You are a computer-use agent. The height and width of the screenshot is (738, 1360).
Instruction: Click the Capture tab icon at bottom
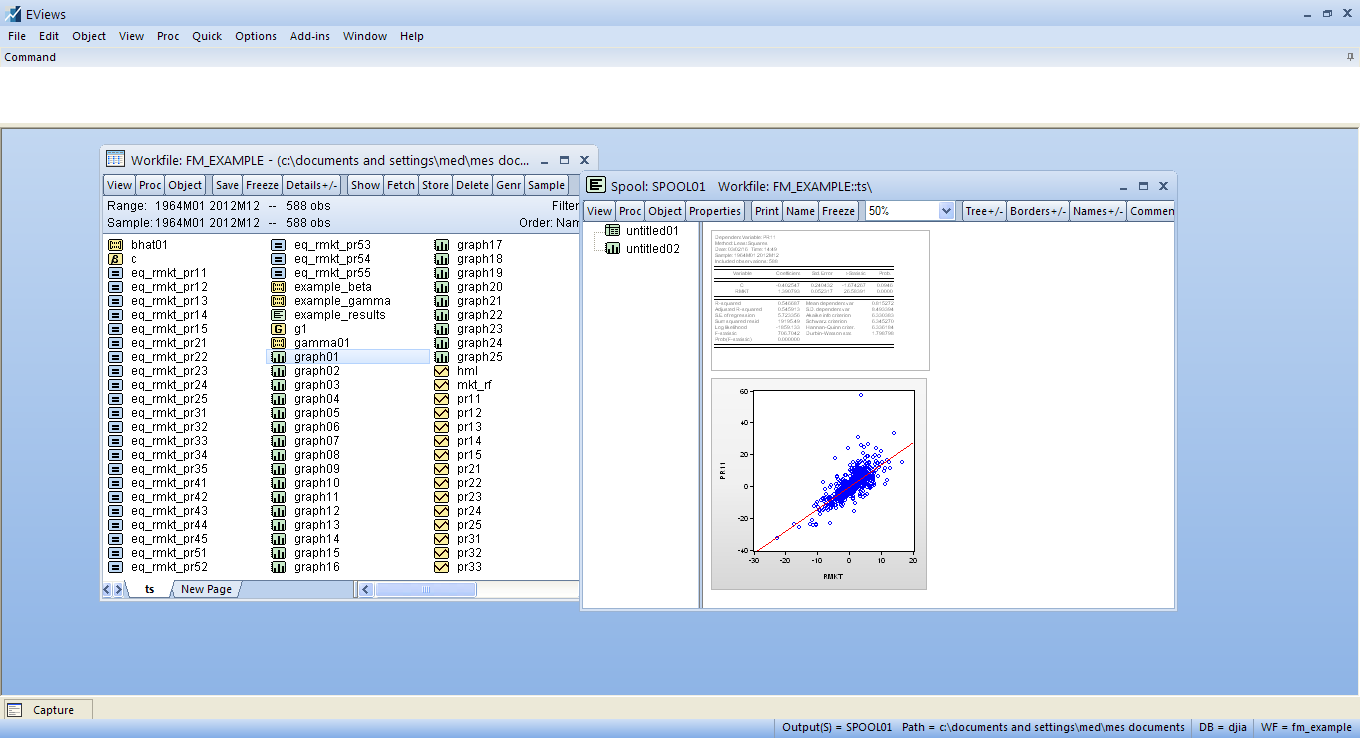15,710
